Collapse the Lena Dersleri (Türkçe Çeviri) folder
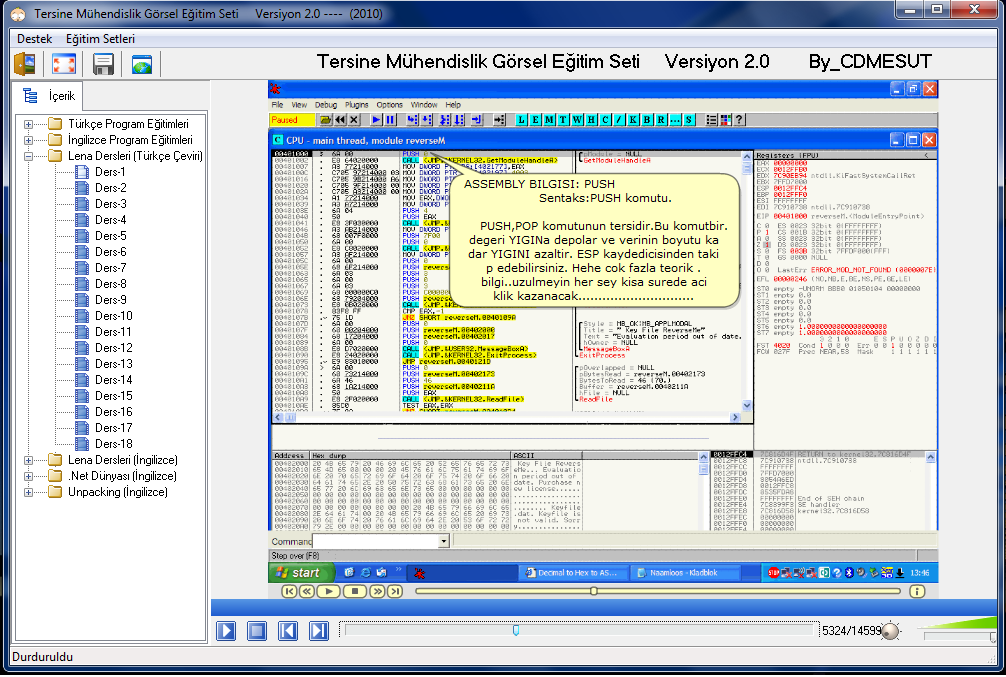Viewport: 1006px width, 677px height. pos(29,156)
